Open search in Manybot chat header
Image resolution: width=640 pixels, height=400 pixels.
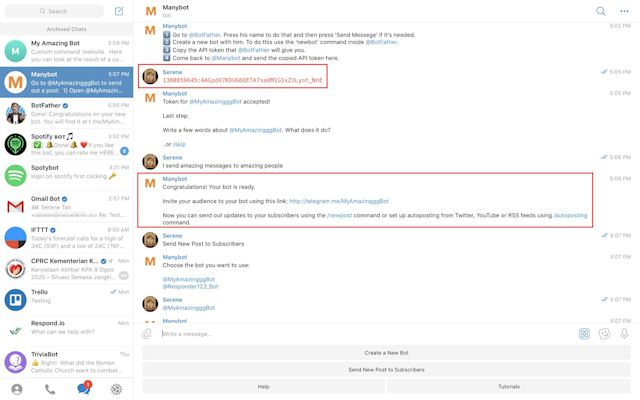coord(600,11)
